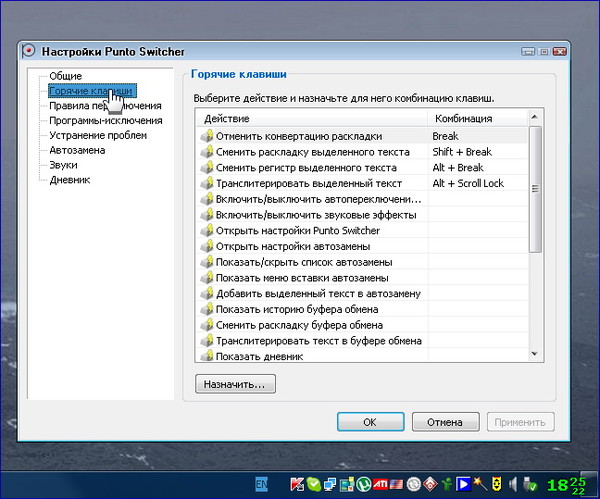Select Показать историю буфера обмена row
The image size is (600, 499).
click(x=362, y=309)
